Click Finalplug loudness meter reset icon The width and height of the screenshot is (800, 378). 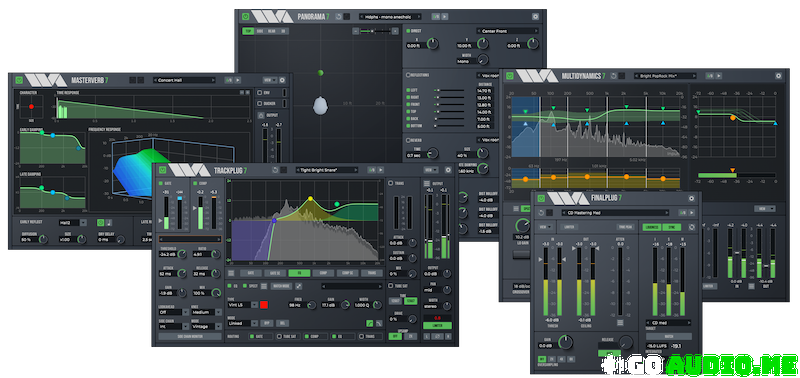click(691, 227)
